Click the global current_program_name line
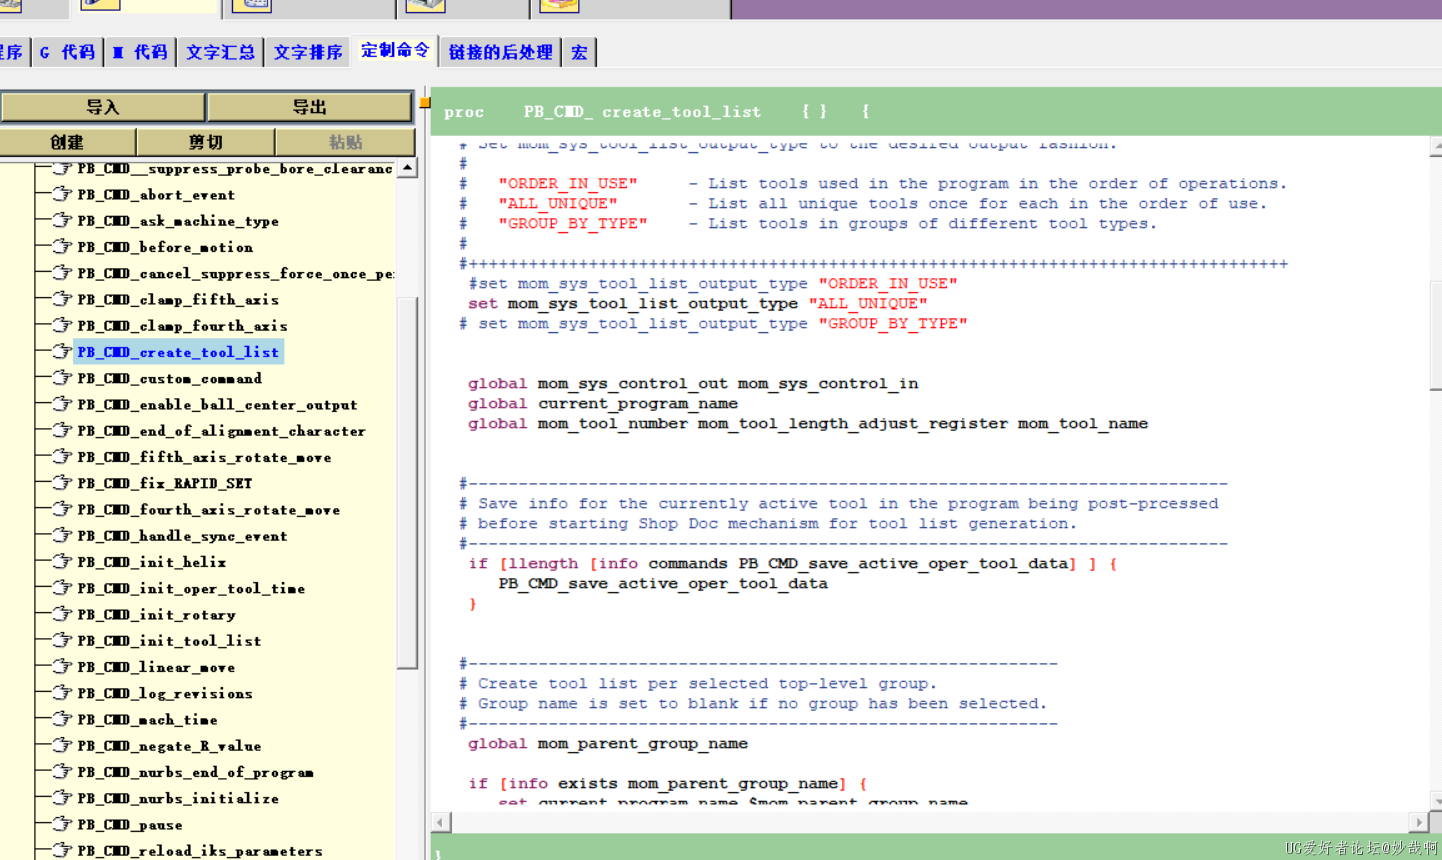 pyautogui.click(x=602, y=403)
